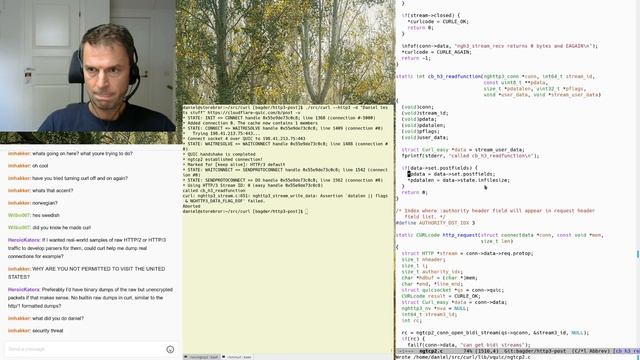This screenshot has width=640, height=360.
Task: Click chat message 'what did you do daniel?'
Action: point(58,318)
